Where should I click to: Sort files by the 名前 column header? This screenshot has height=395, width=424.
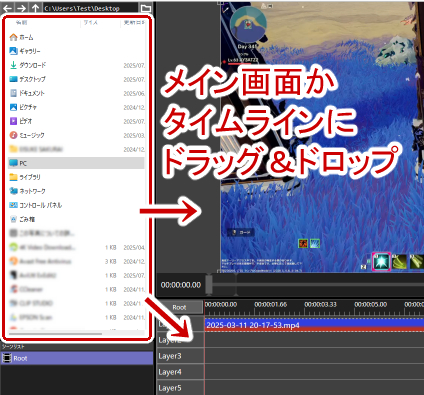coord(21,22)
